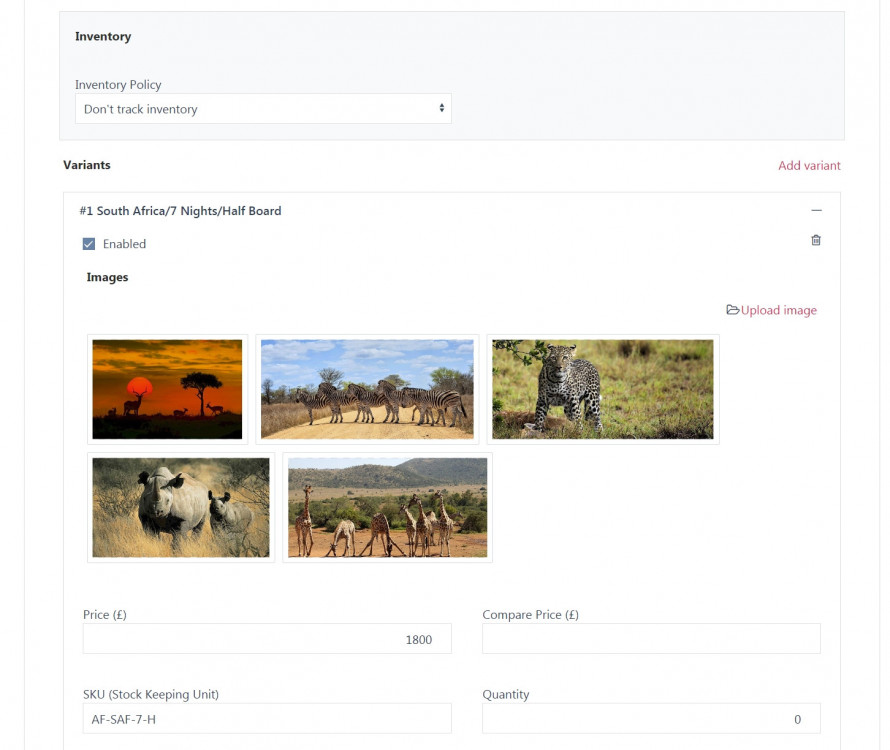890x750 pixels.
Task: Select the sunset silhouette image thumbnail
Action: (x=167, y=389)
